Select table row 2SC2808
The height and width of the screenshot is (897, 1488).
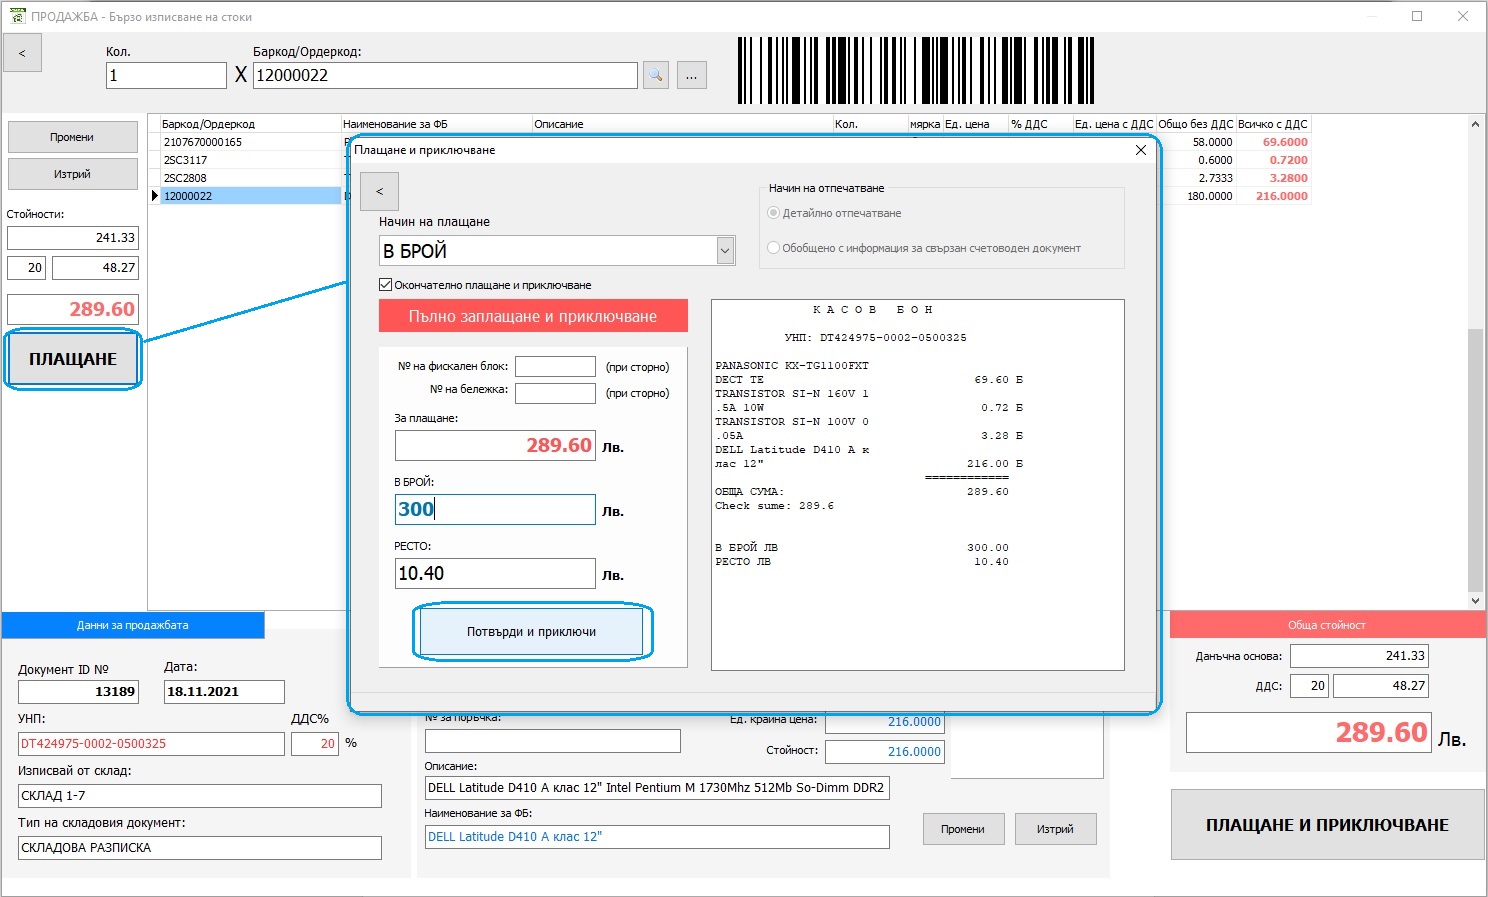pos(251,178)
